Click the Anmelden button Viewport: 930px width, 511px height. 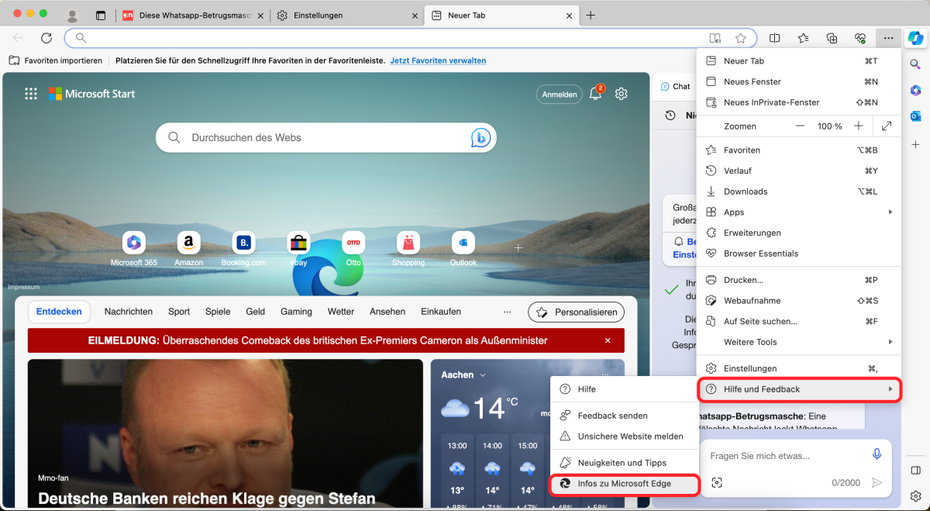point(559,94)
